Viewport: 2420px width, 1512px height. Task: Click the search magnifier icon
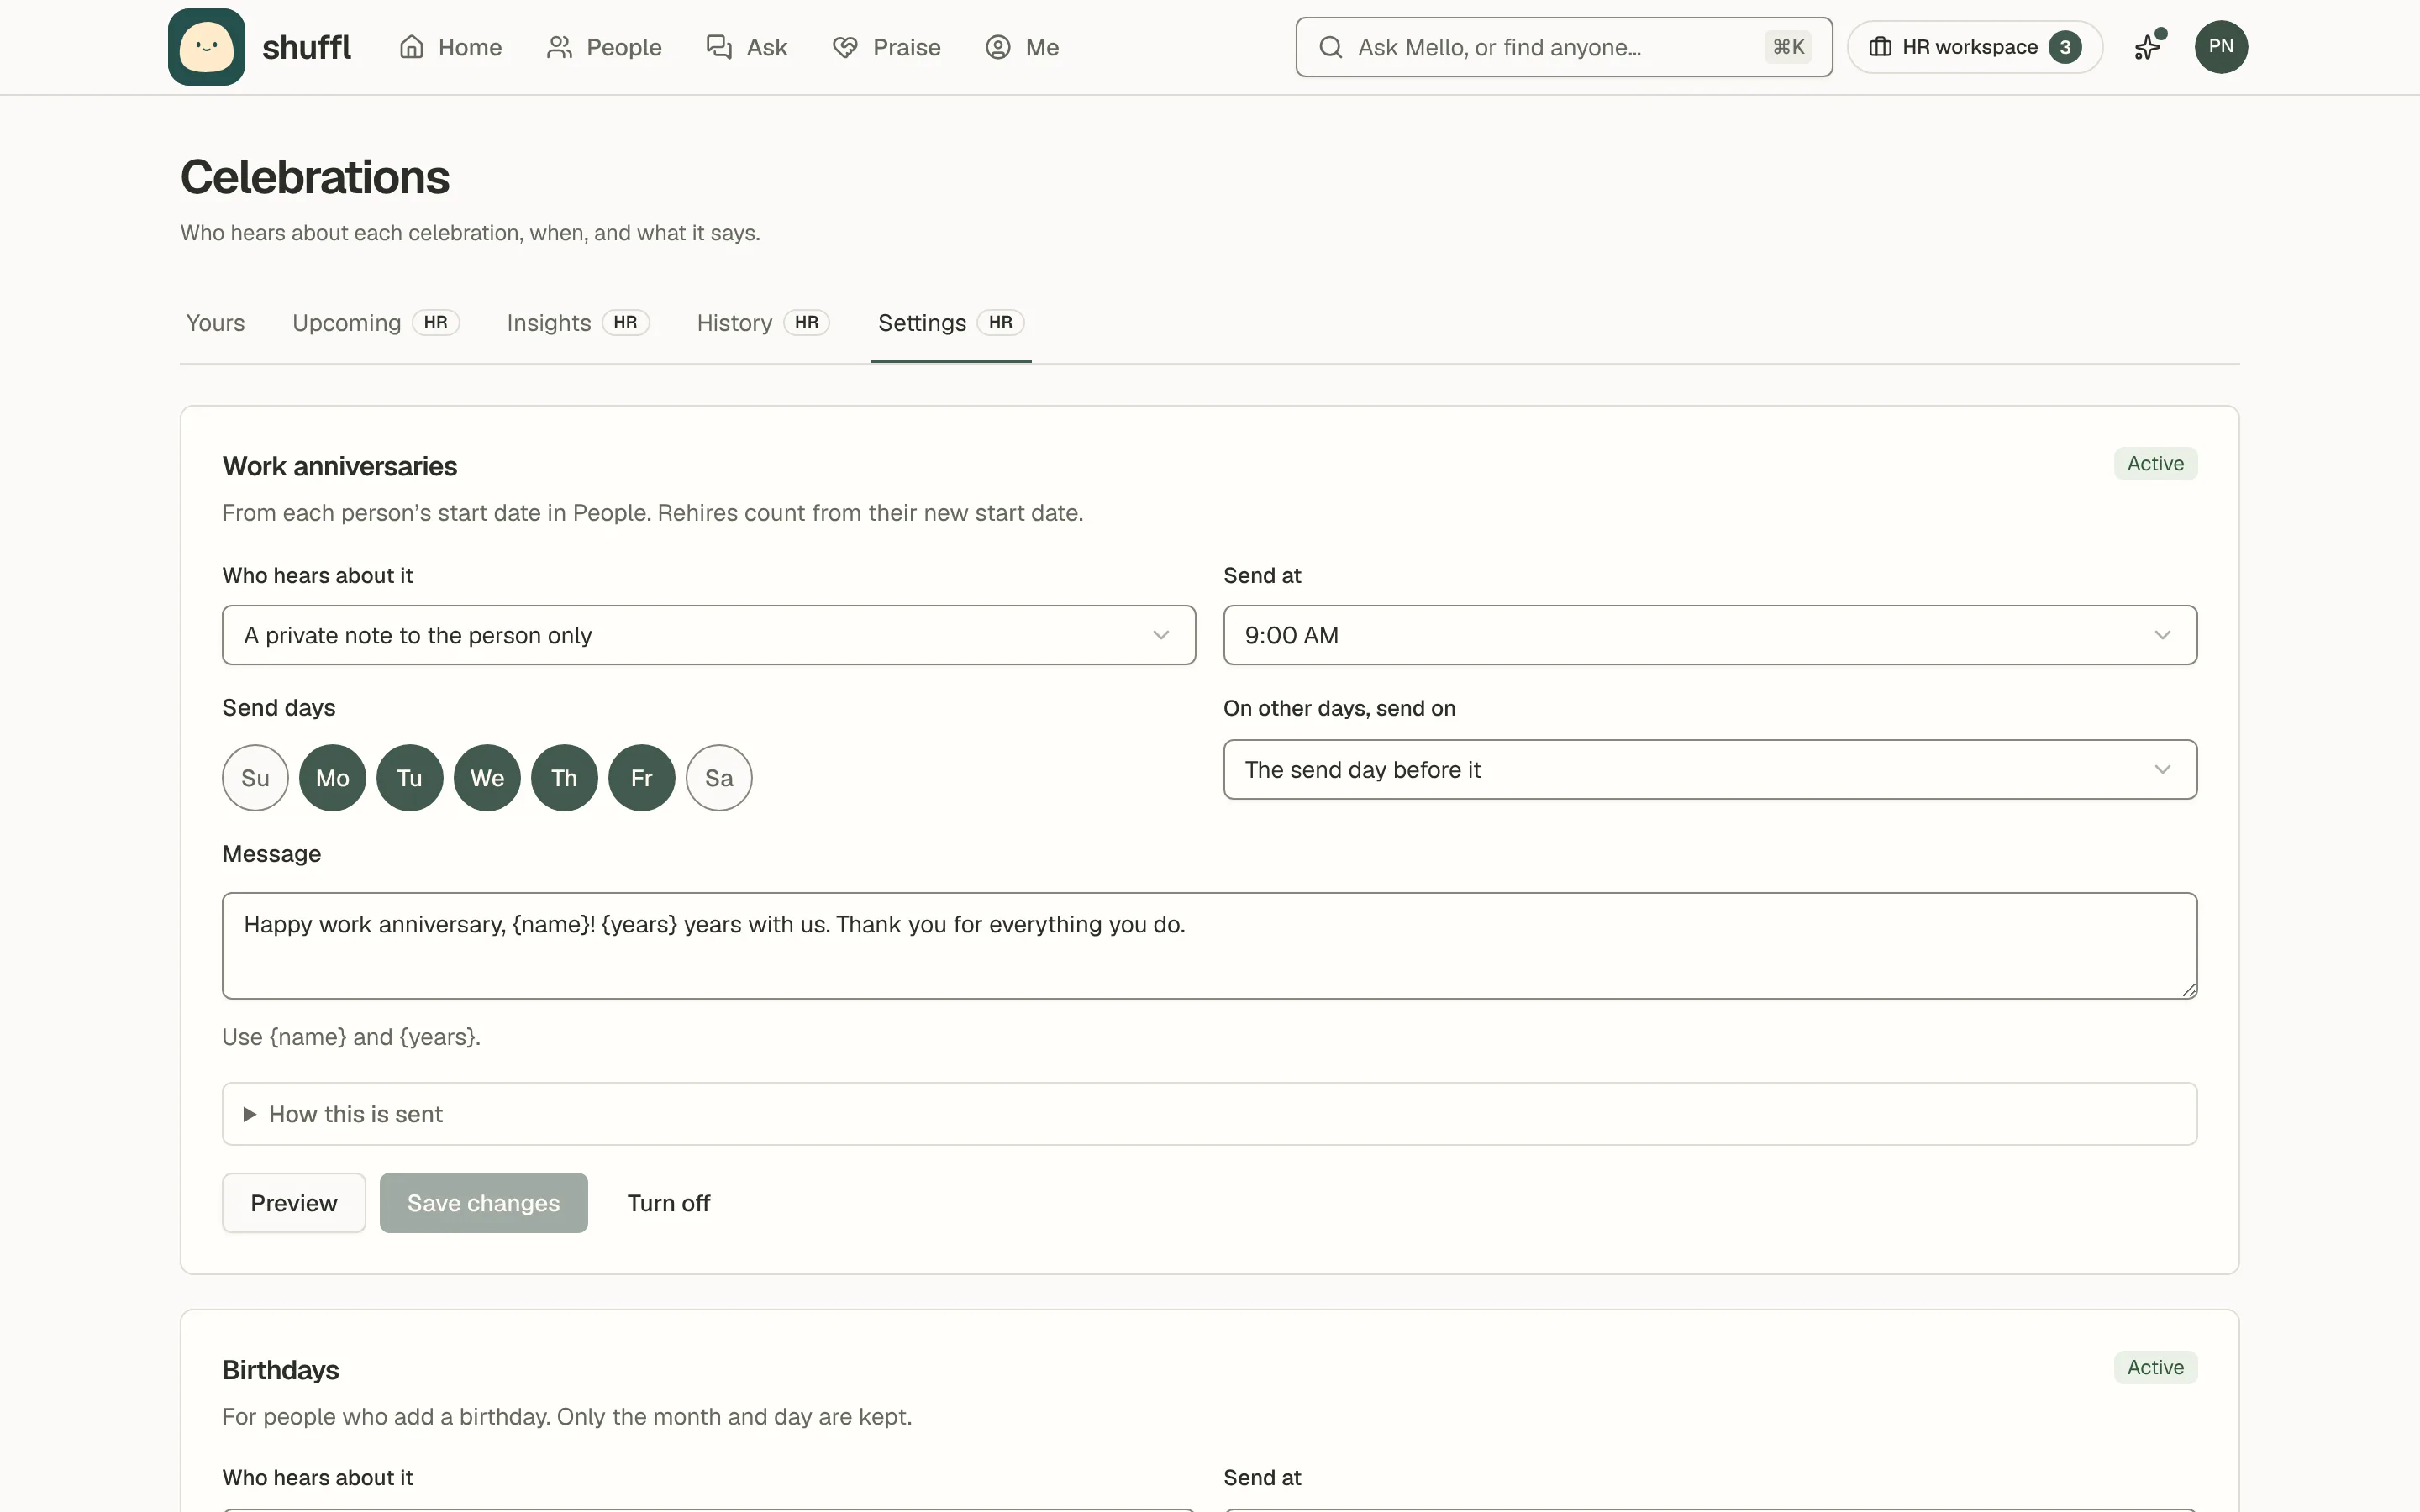pyautogui.click(x=1330, y=47)
